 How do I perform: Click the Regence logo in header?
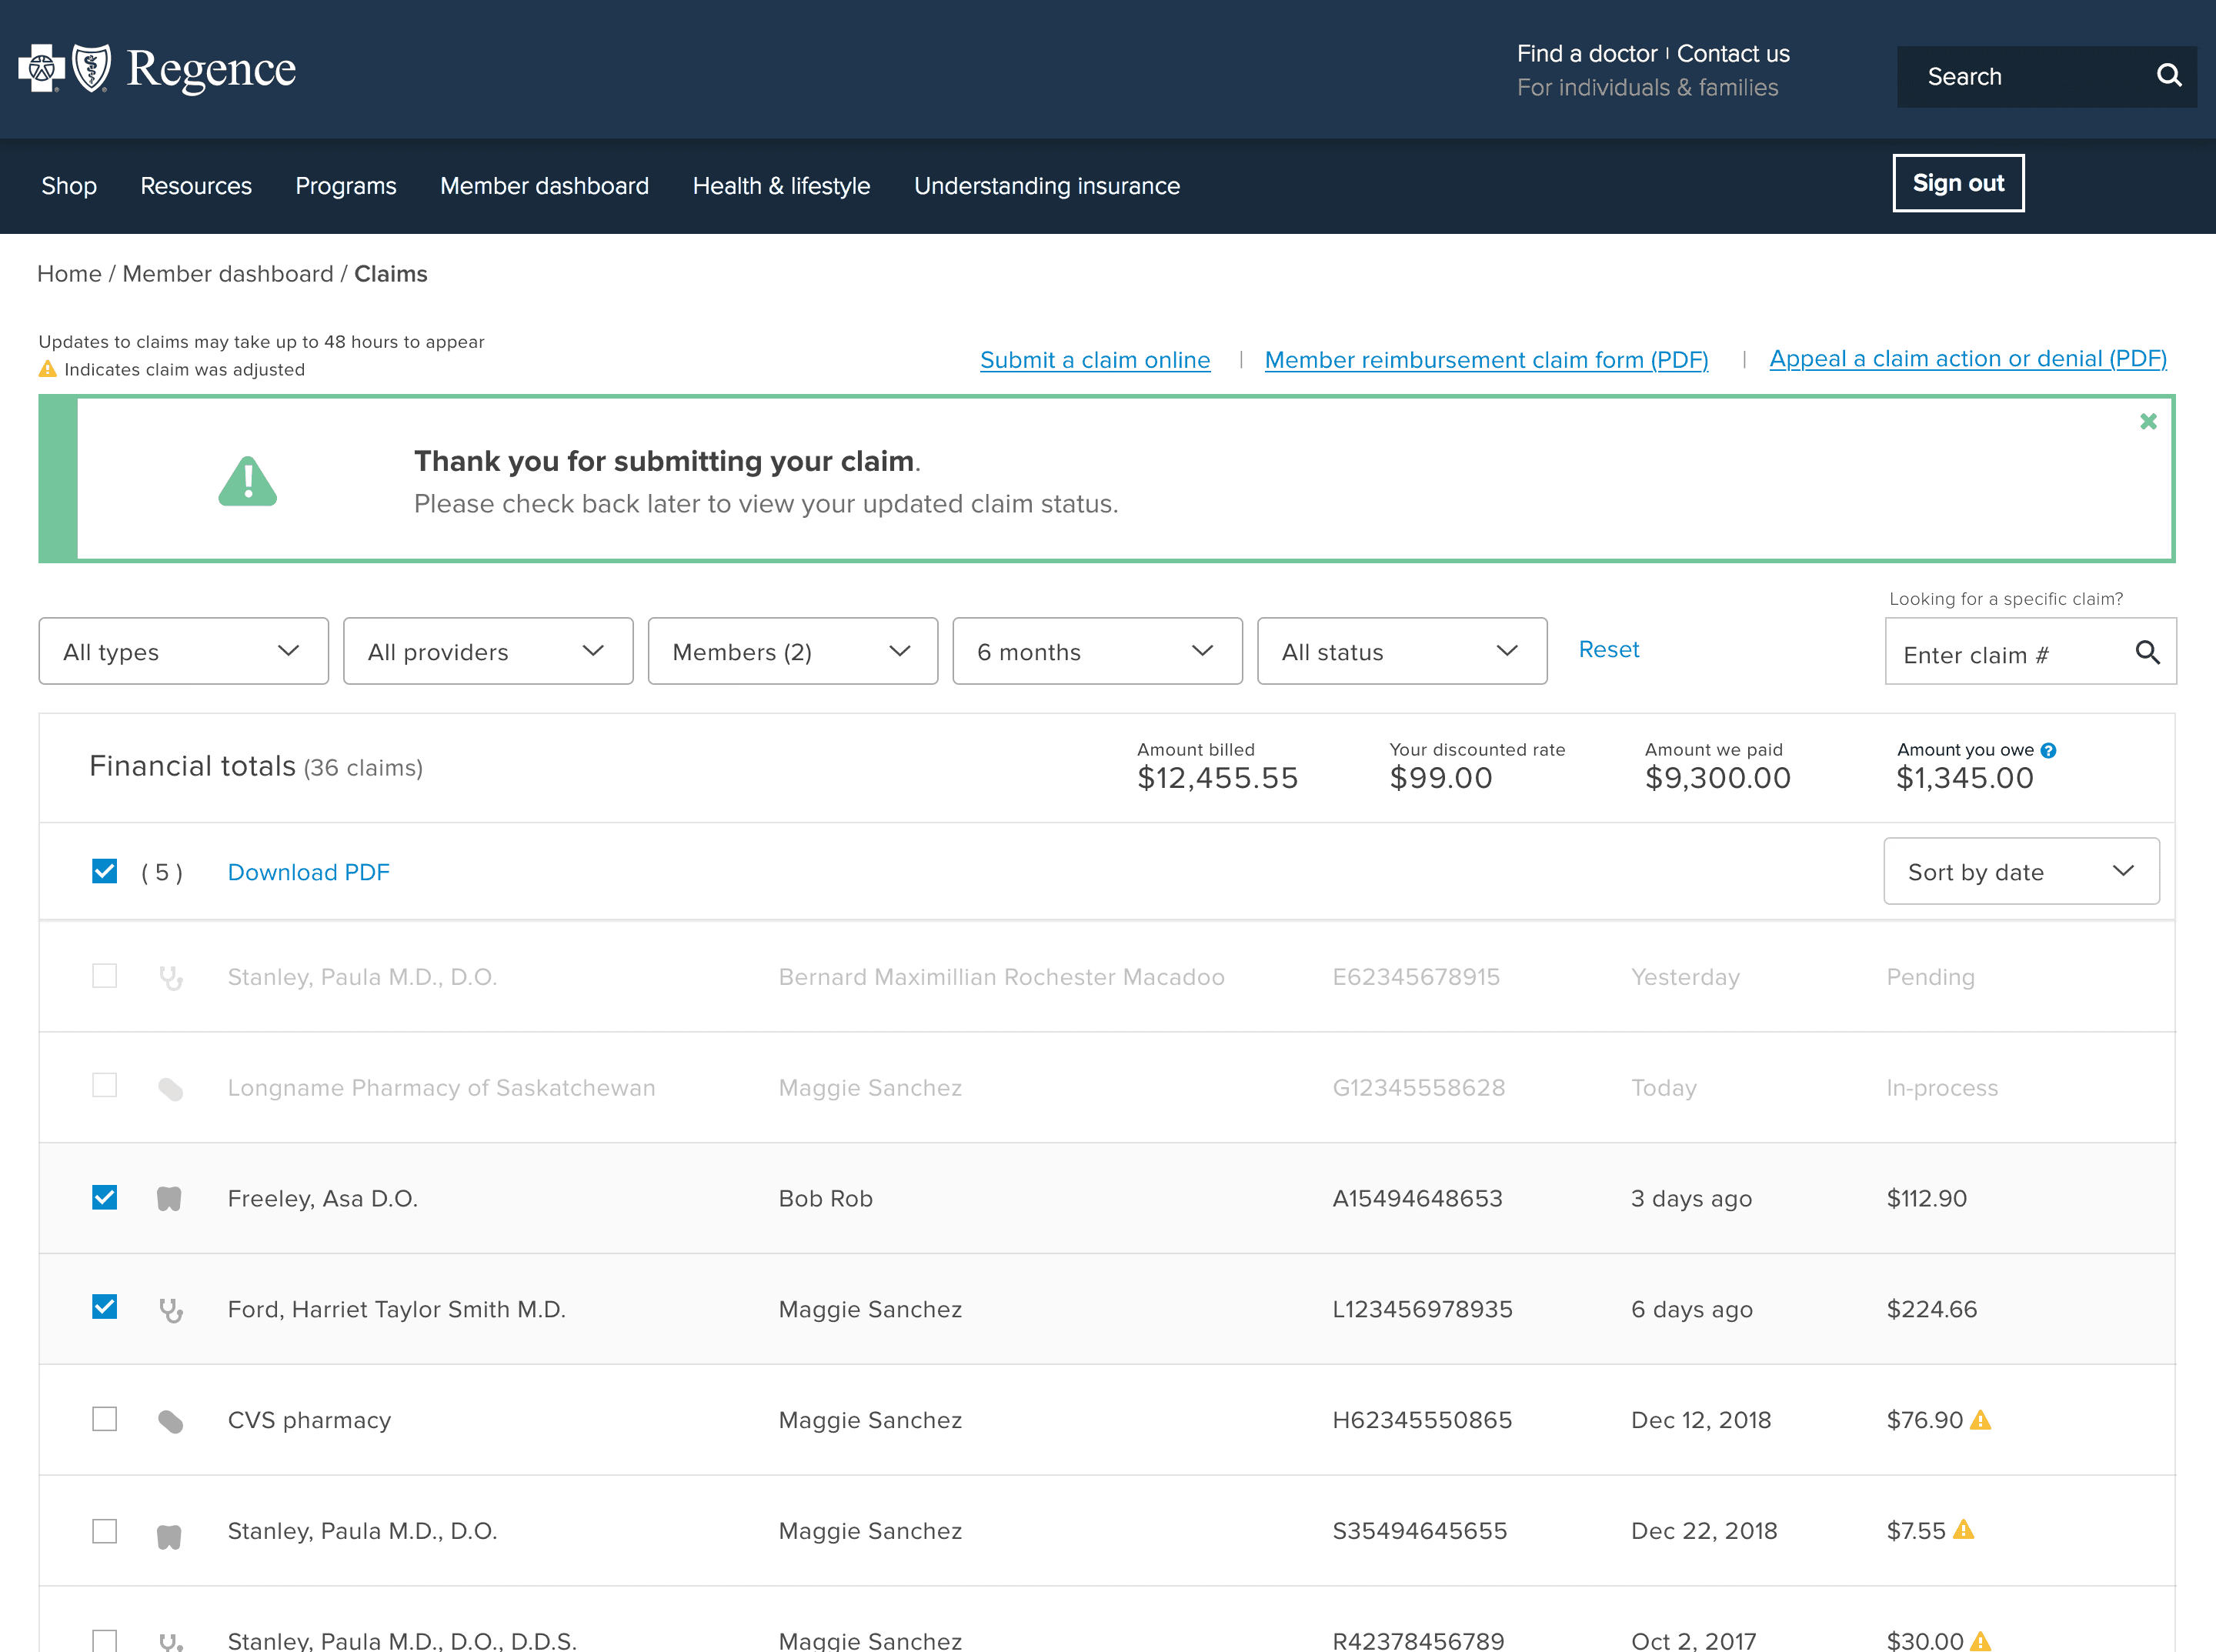(157, 69)
